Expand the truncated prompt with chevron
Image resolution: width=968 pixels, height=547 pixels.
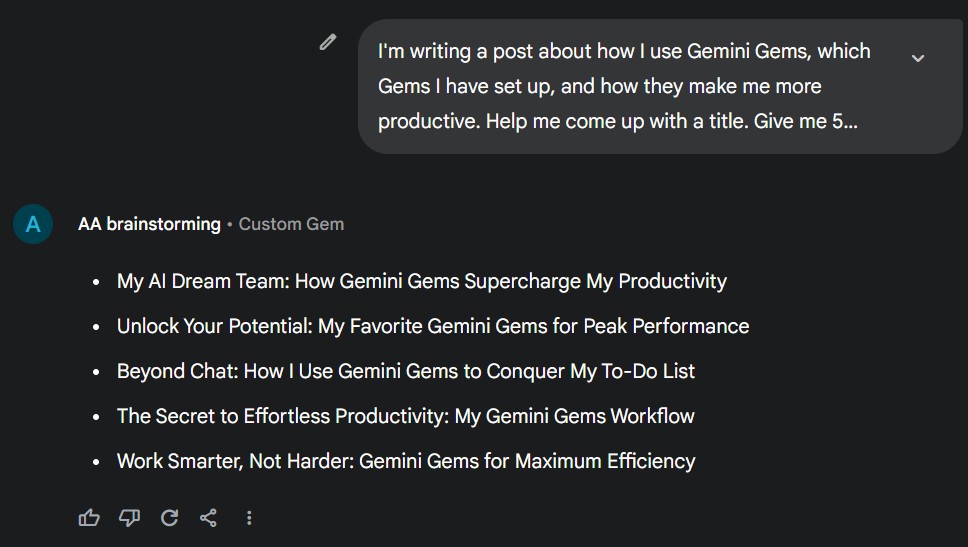[x=918, y=58]
